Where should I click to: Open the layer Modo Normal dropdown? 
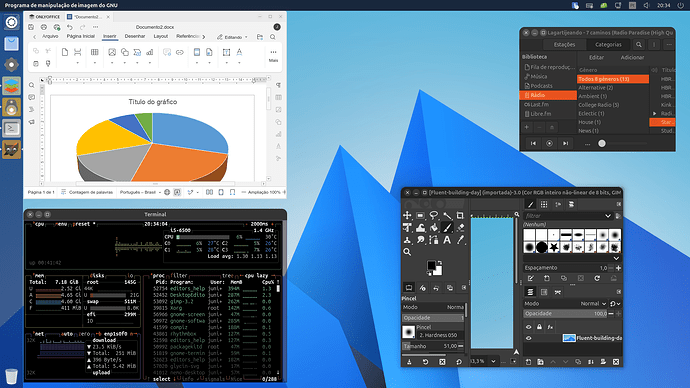[x=593, y=304]
